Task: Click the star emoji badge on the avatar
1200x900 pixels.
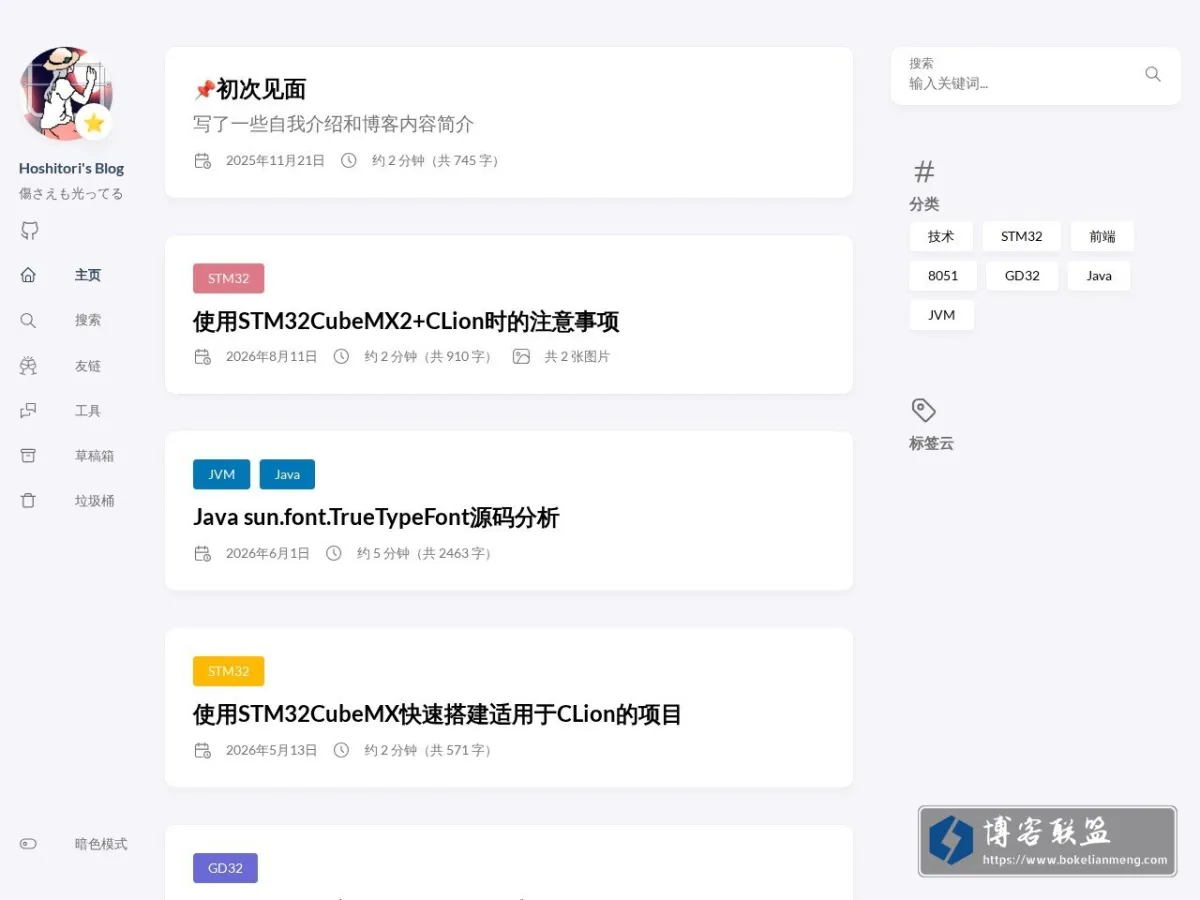Action: click(x=94, y=123)
